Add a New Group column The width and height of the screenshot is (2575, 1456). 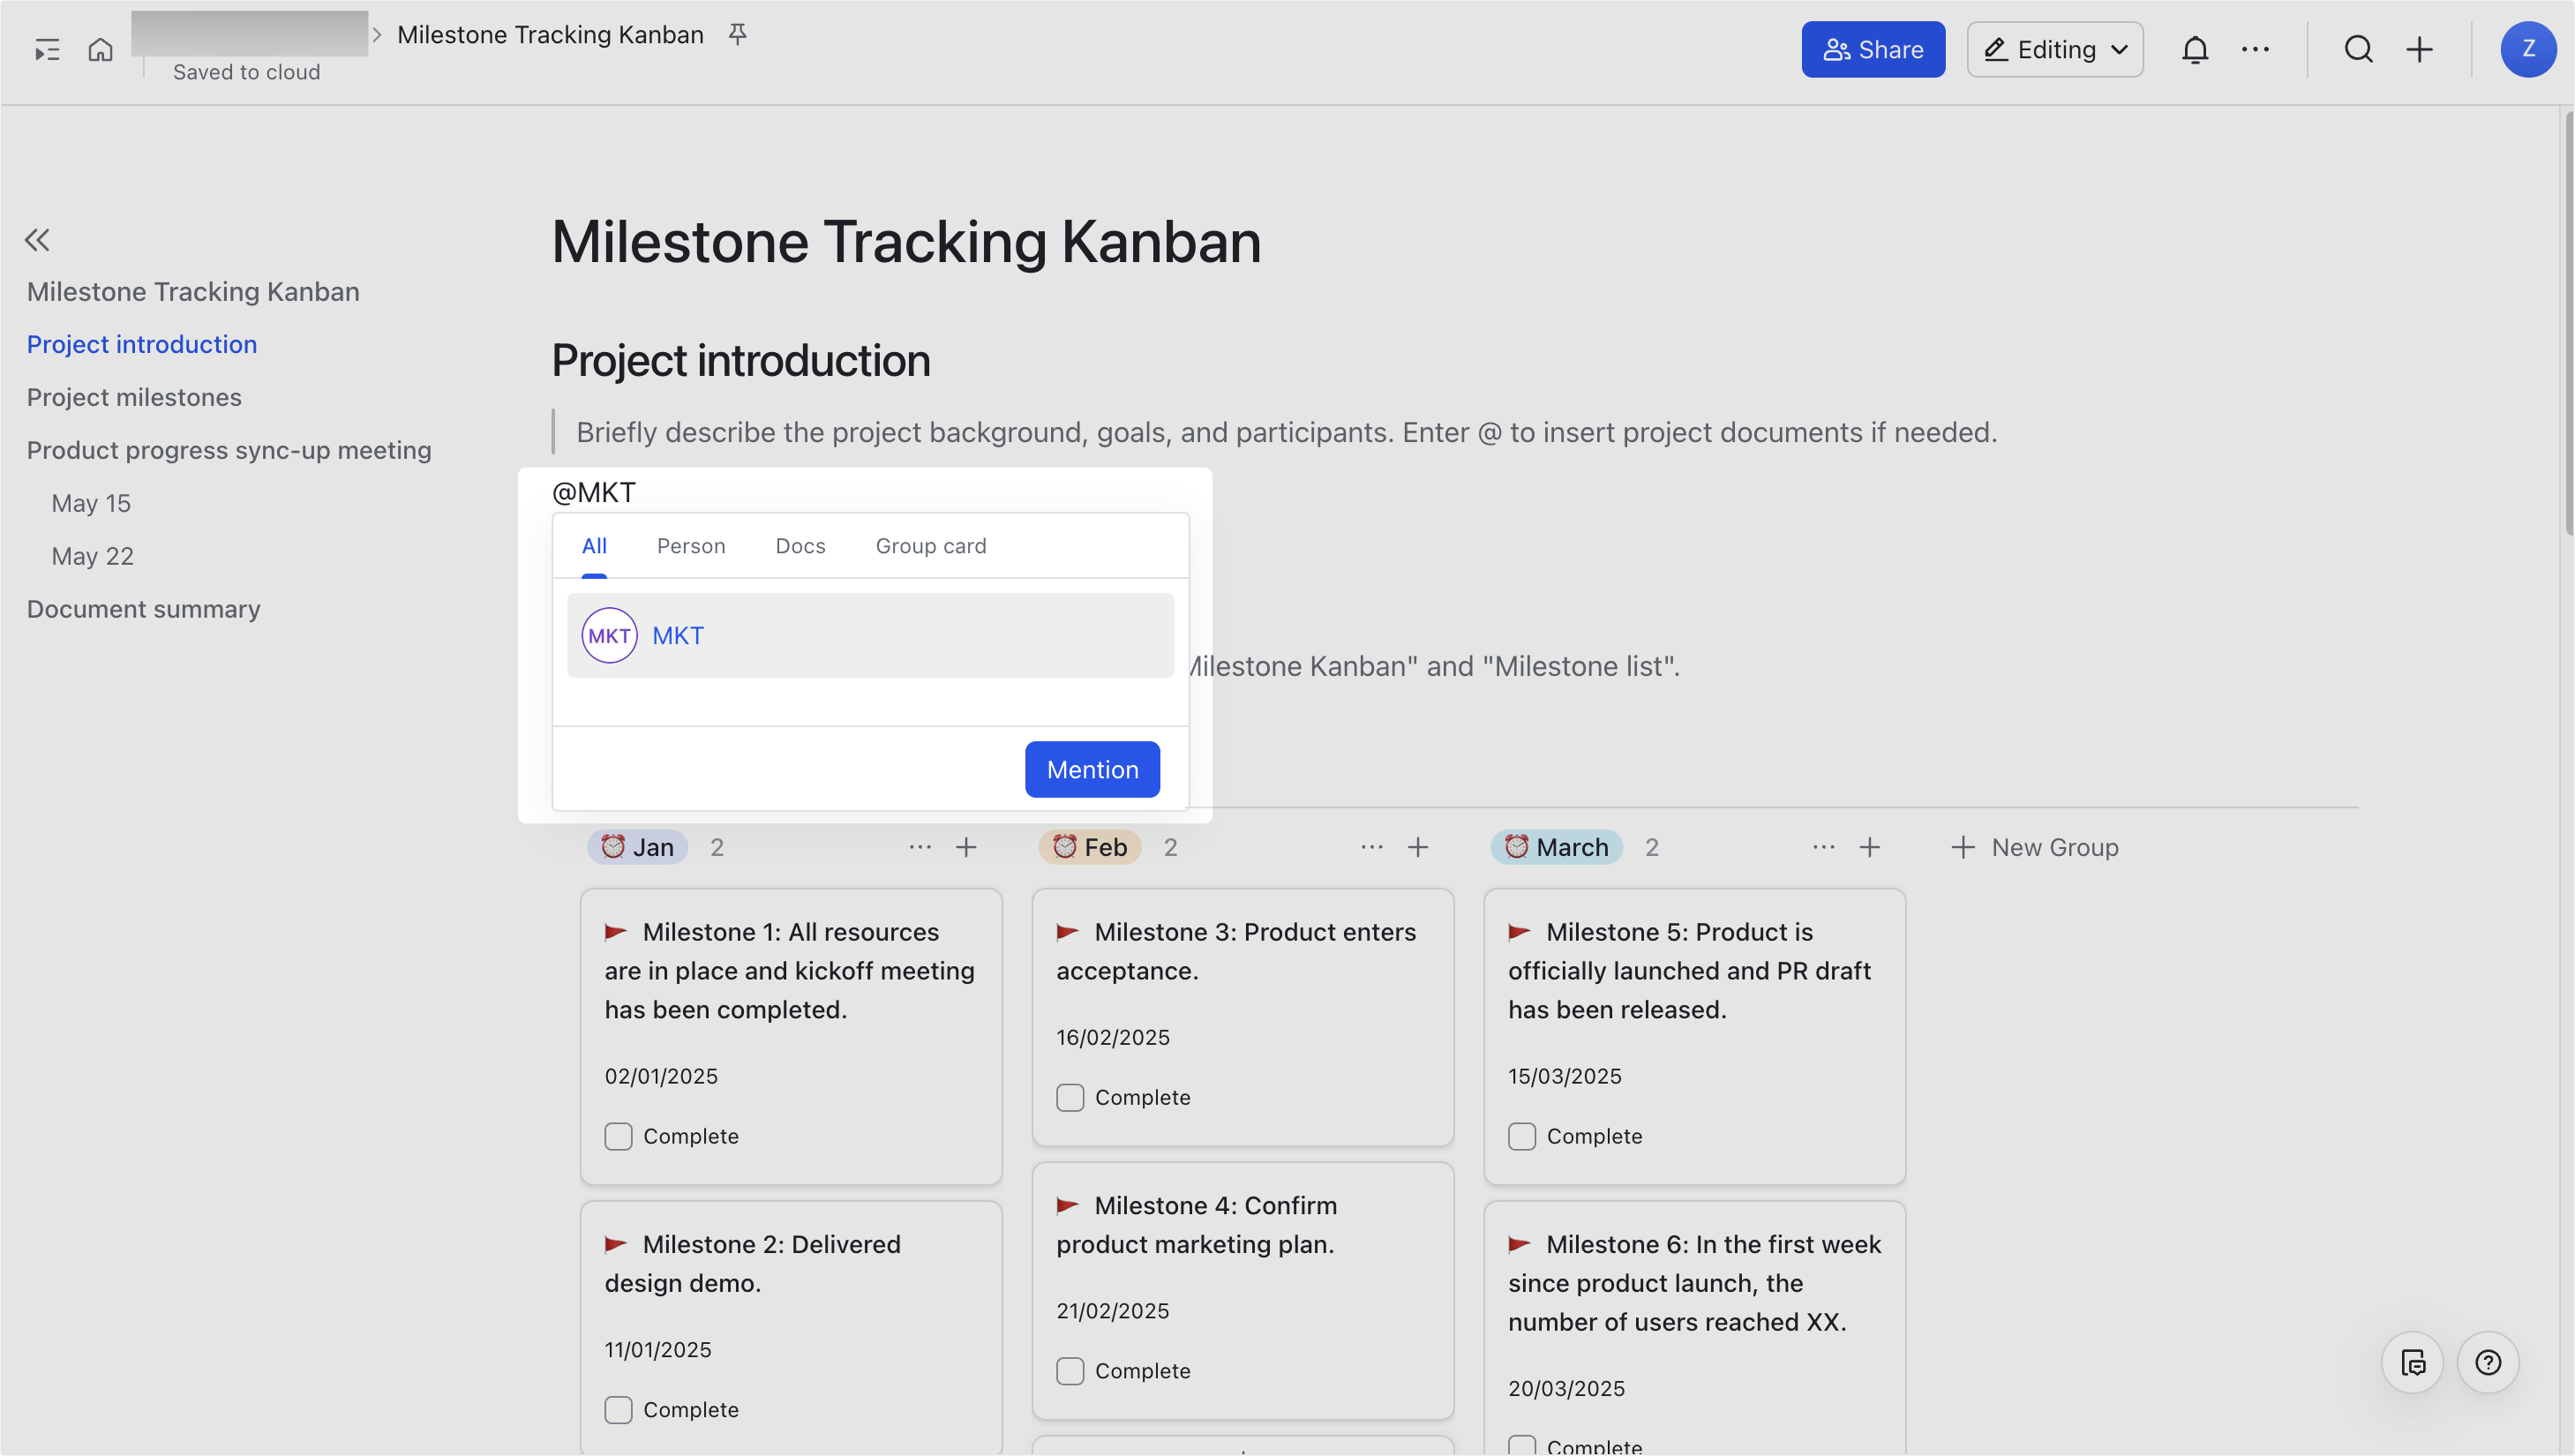click(x=2034, y=847)
